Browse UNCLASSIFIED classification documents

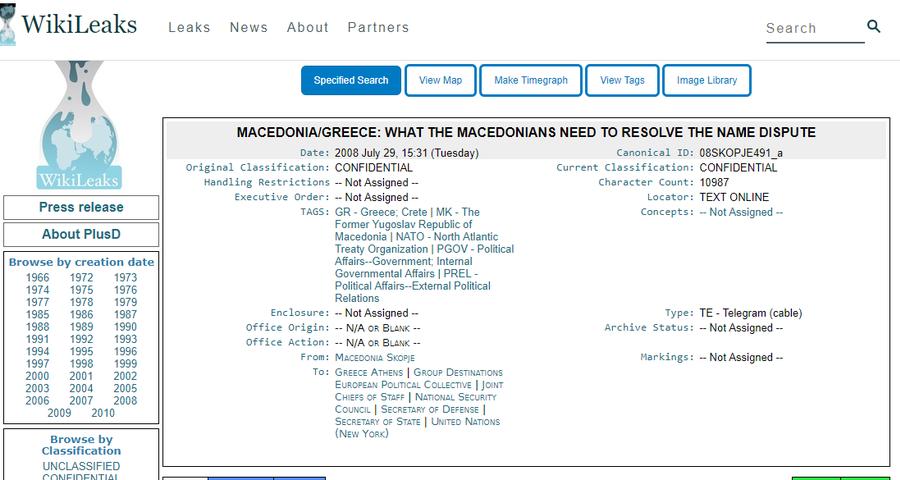pyautogui.click(x=81, y=466)
